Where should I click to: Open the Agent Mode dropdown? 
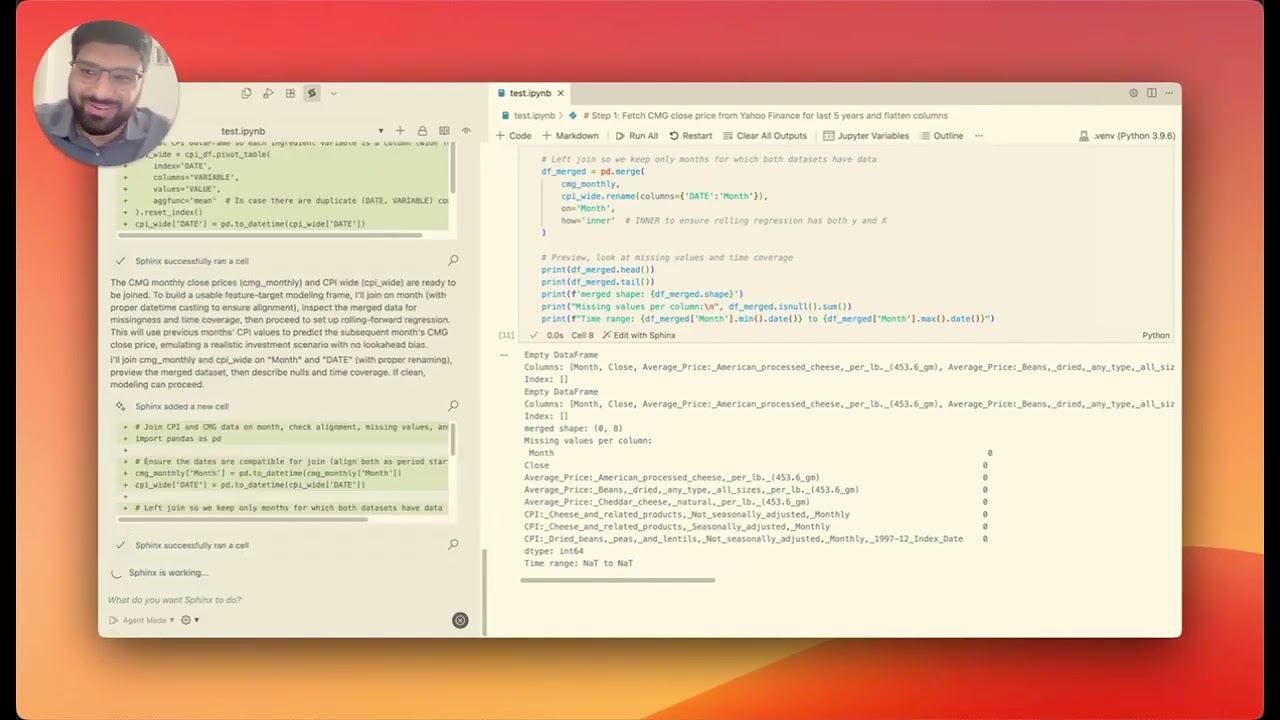coord(148,620)
